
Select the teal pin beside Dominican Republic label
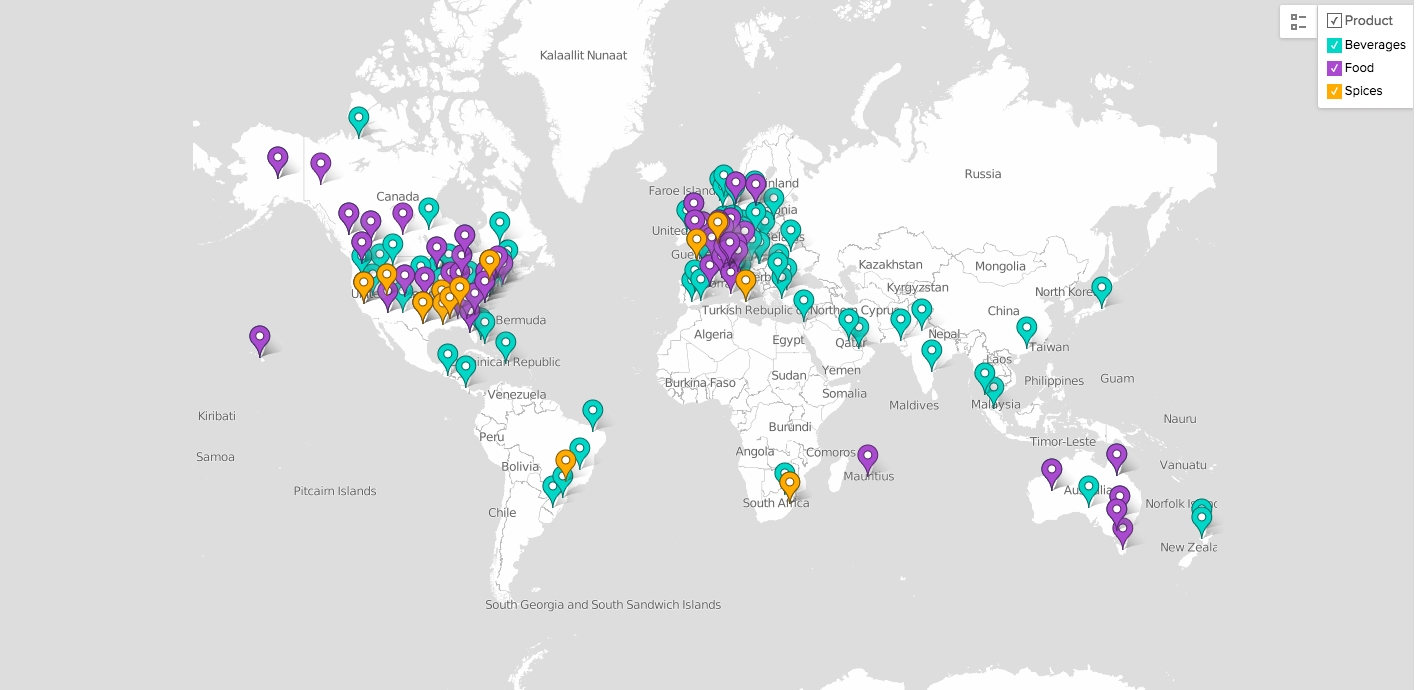pos(506,345)
